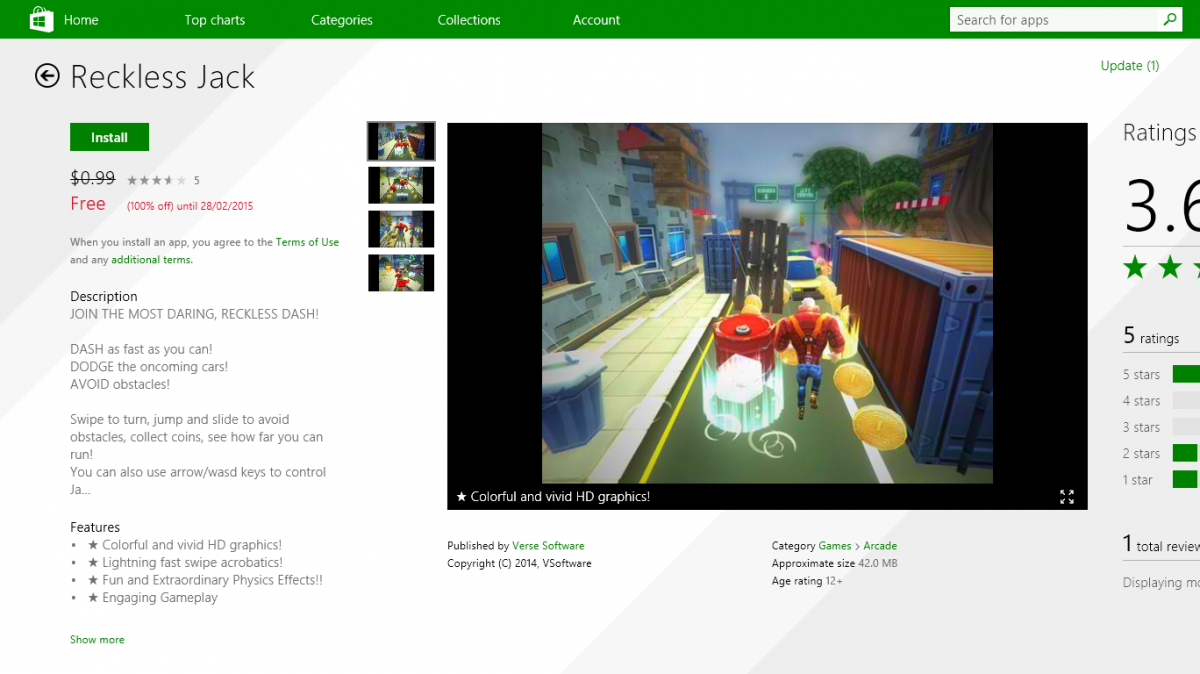This screenshot has width=1200, height=674.
Task: Click the 5 stars rating bar
Action: coord(1185,374)
